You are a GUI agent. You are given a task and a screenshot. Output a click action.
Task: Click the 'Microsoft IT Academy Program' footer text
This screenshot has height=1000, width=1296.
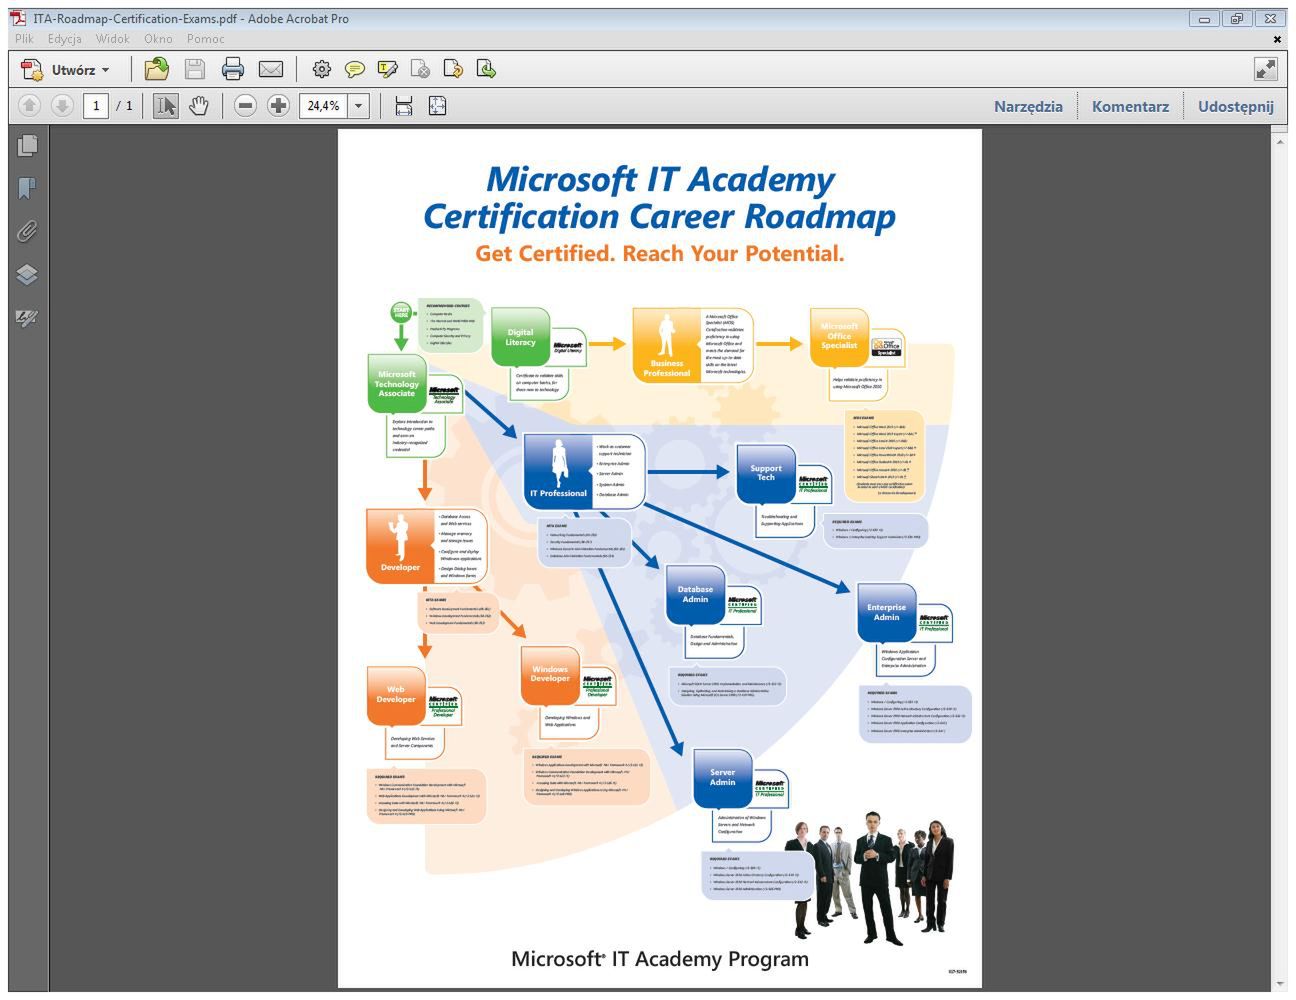(x=660, y=959)
